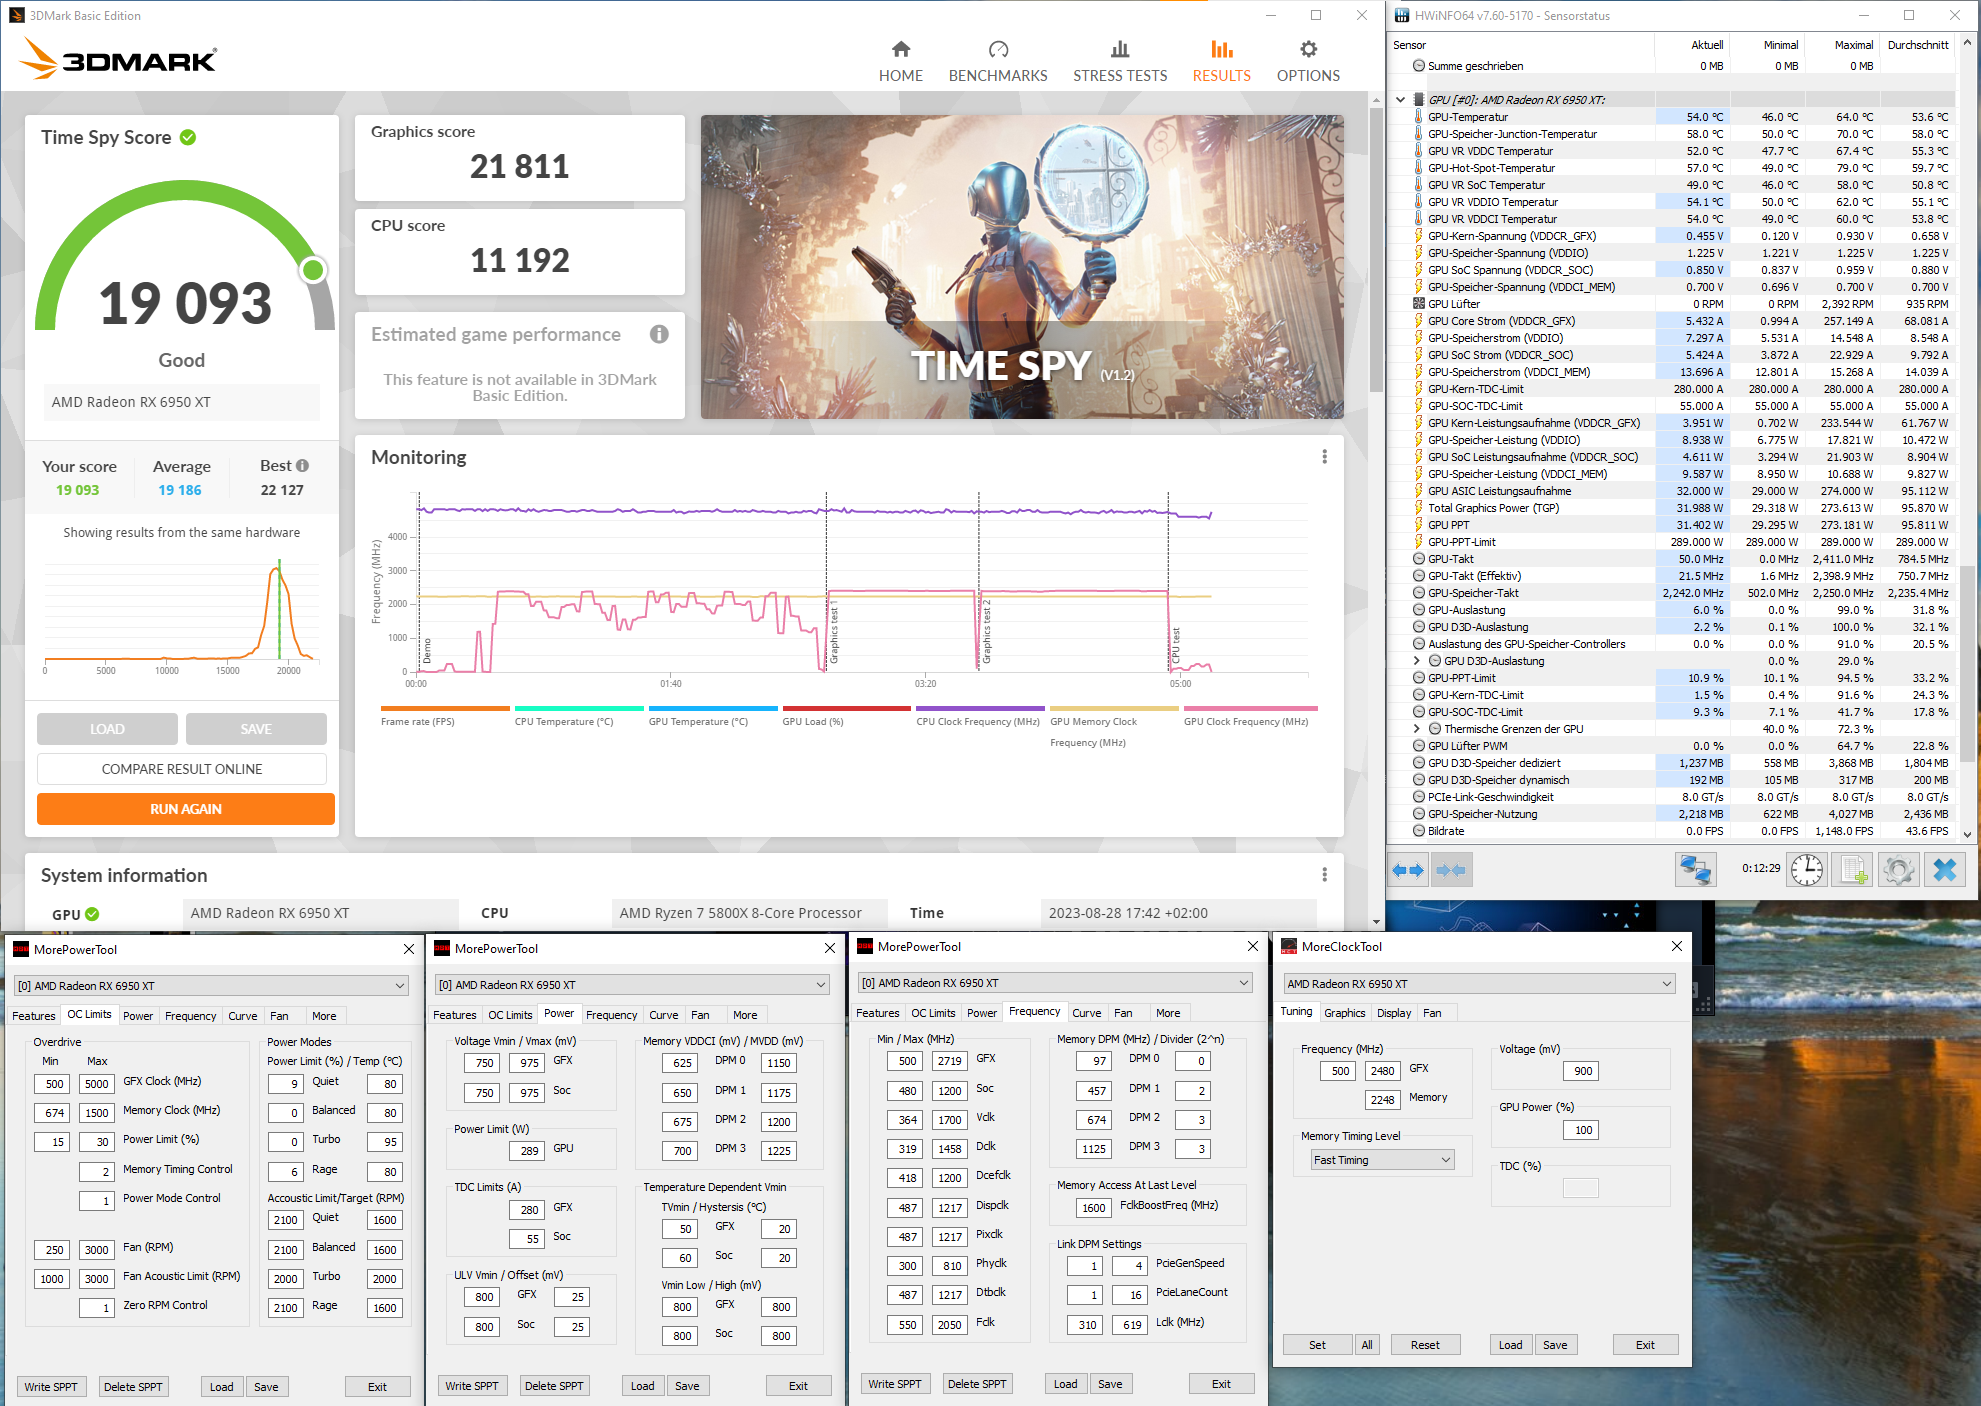Click the GPU Power percent input field
The image size is (1981, 1406).
pyautogui.click(x=1582, y=1130)
